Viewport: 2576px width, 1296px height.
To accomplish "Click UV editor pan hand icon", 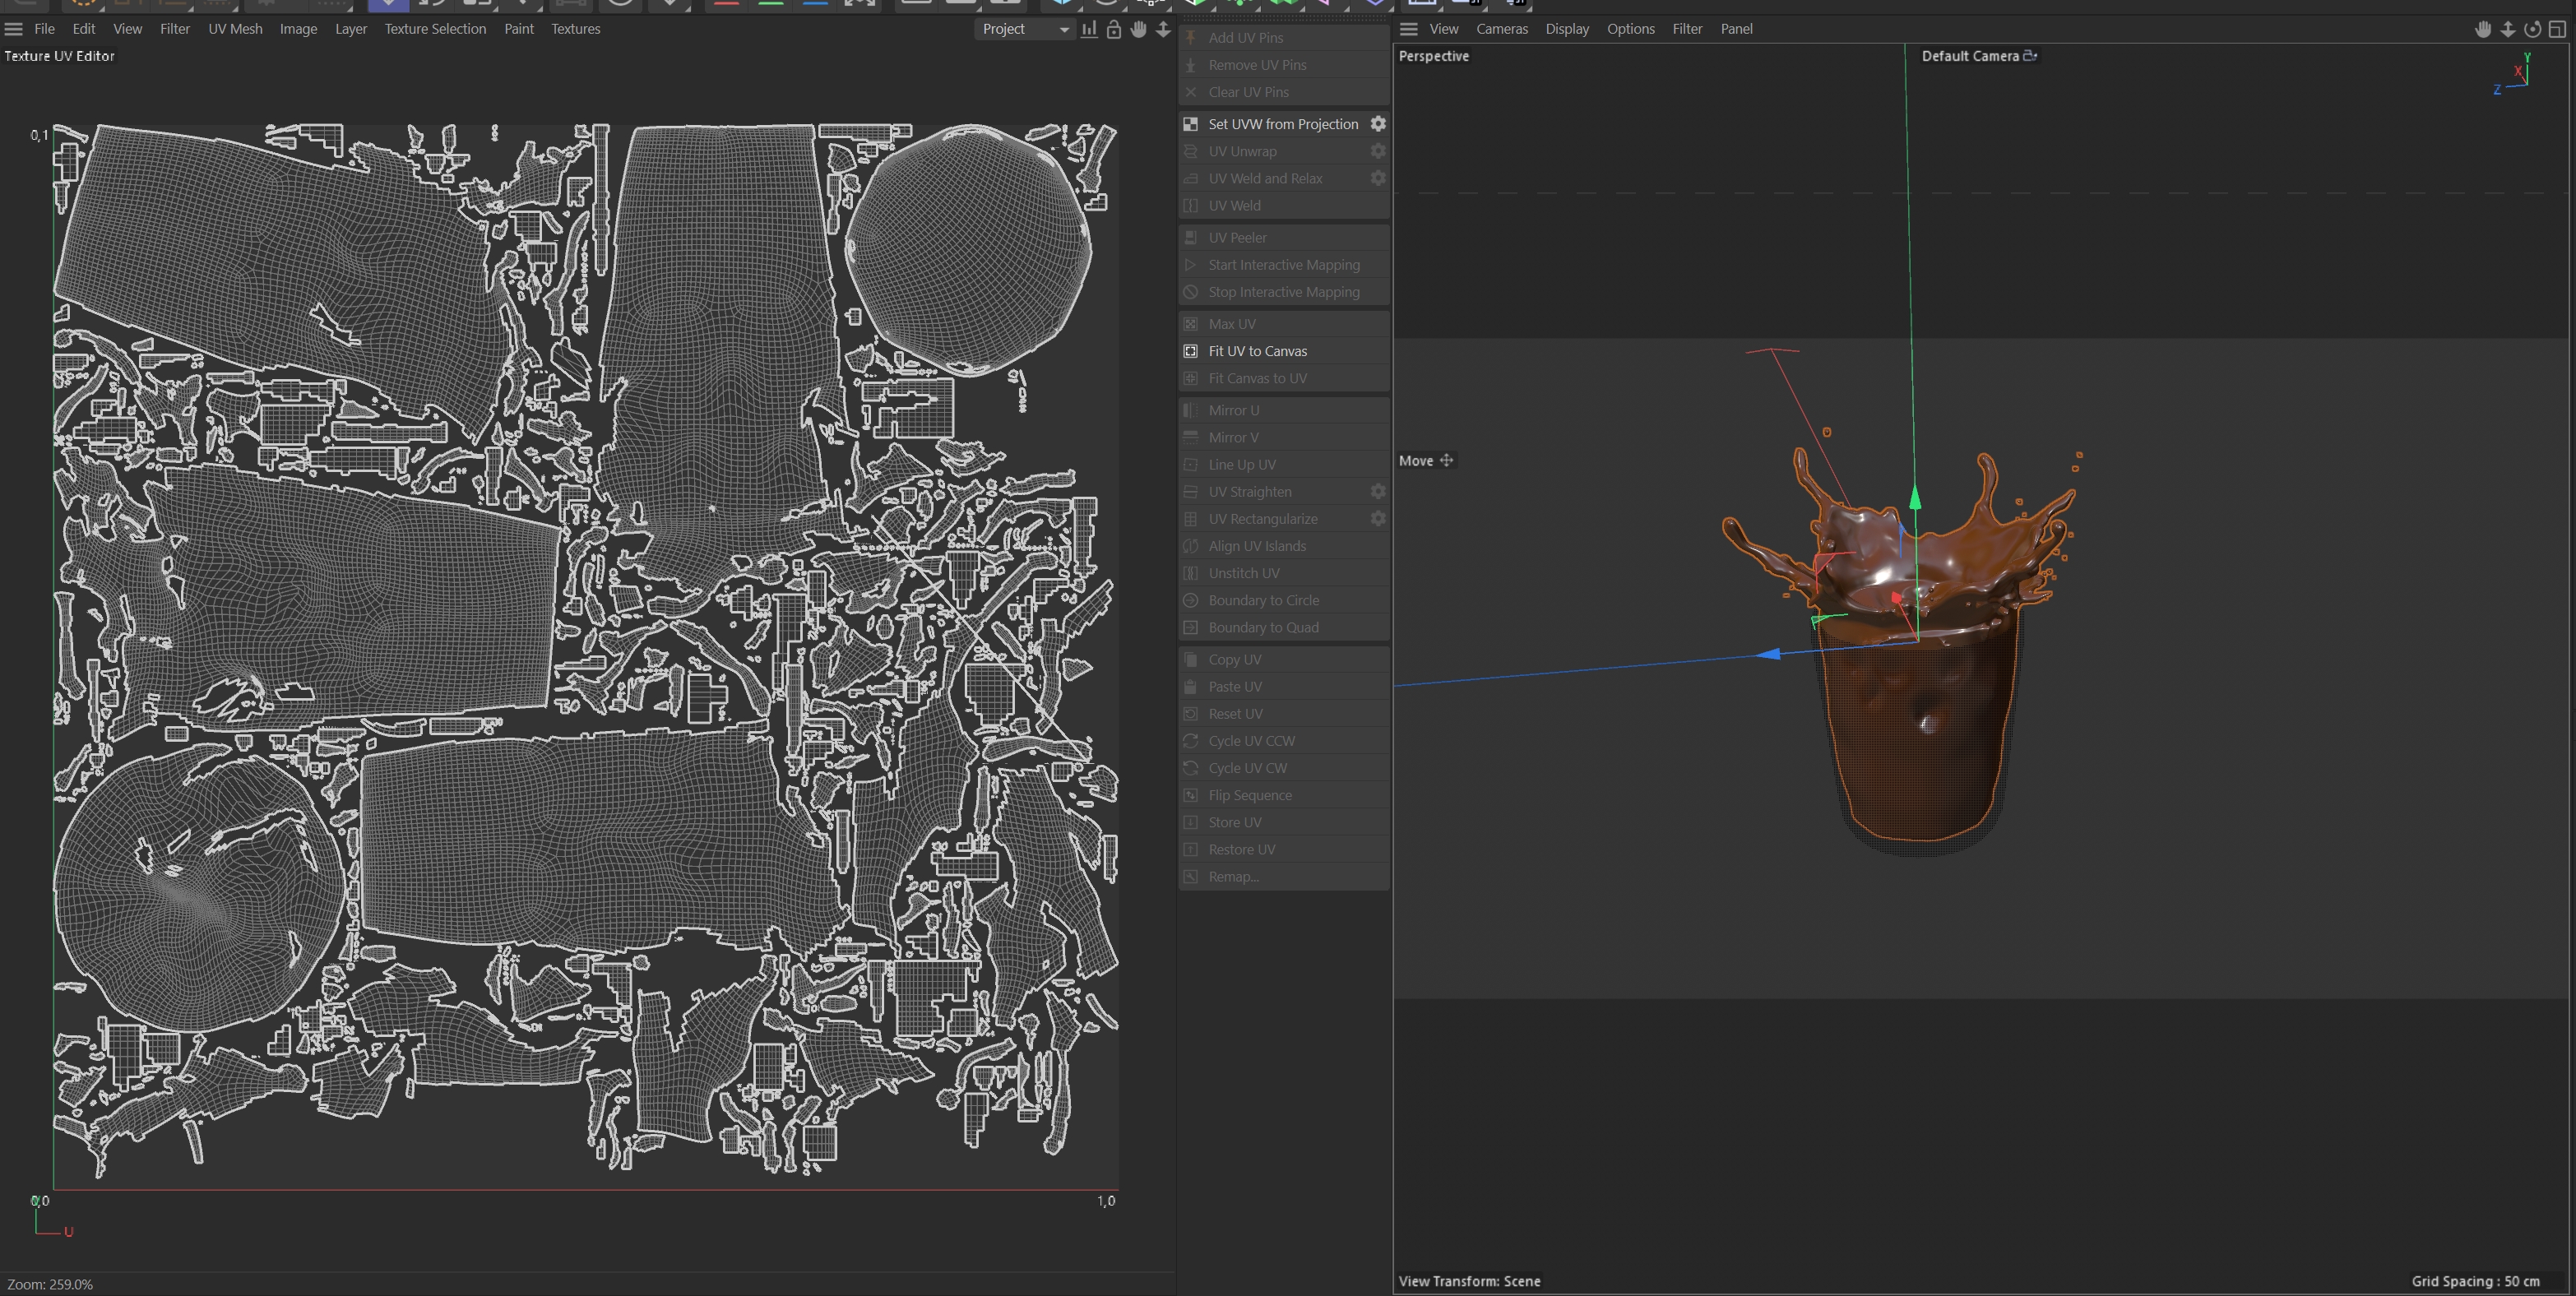I will (x=1138, y=29).
